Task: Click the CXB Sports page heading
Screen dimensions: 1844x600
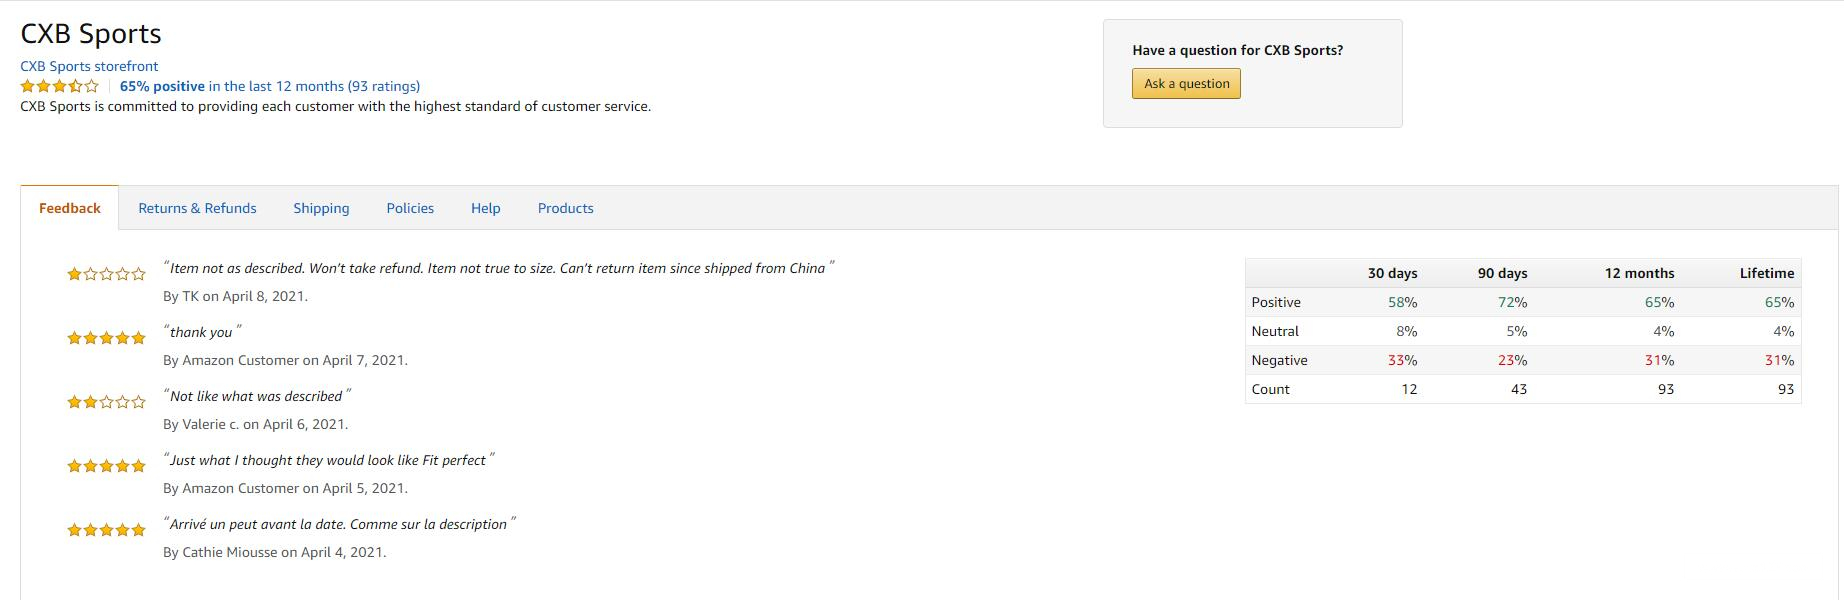Action: [x=91, y=34]
